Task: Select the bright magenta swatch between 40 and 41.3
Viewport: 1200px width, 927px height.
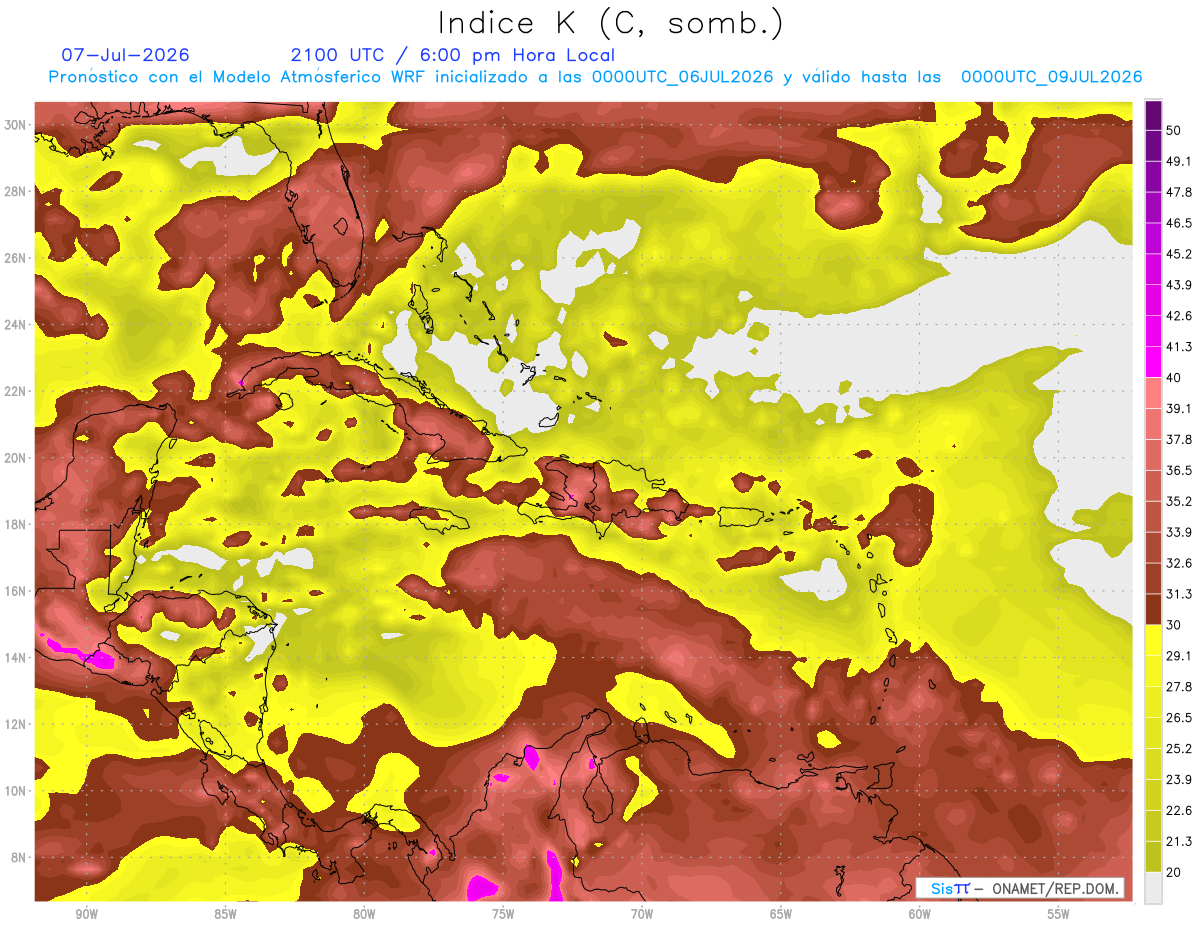Action: tap(1153, 362)
